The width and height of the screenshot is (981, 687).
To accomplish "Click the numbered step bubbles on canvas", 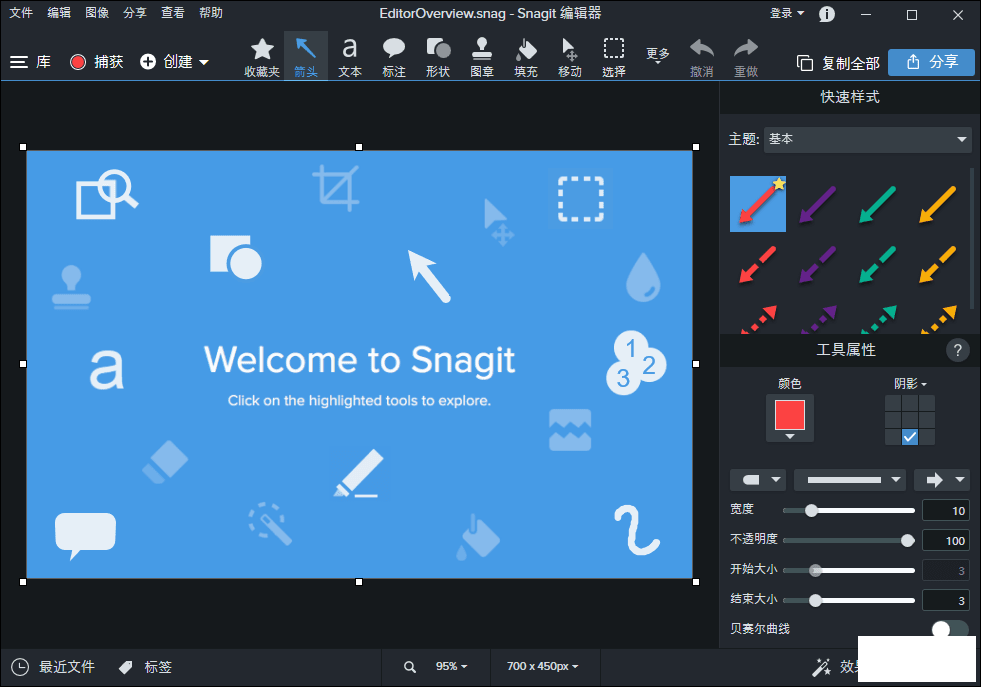I will 636,363.
